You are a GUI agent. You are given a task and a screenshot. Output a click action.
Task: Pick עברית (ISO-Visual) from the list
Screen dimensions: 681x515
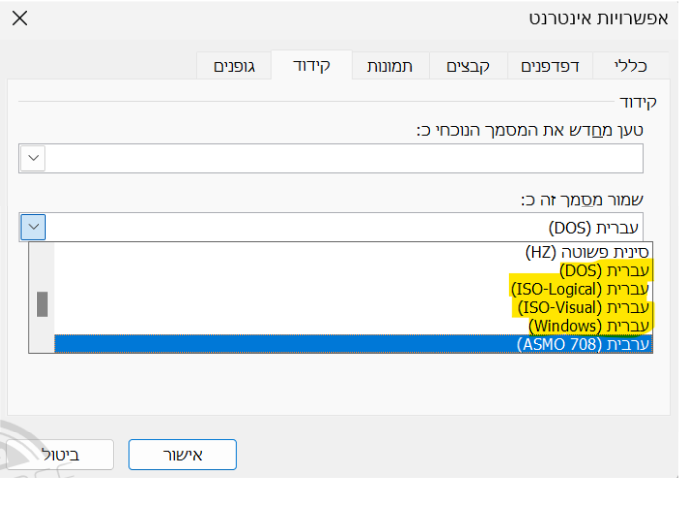[583, 307]
